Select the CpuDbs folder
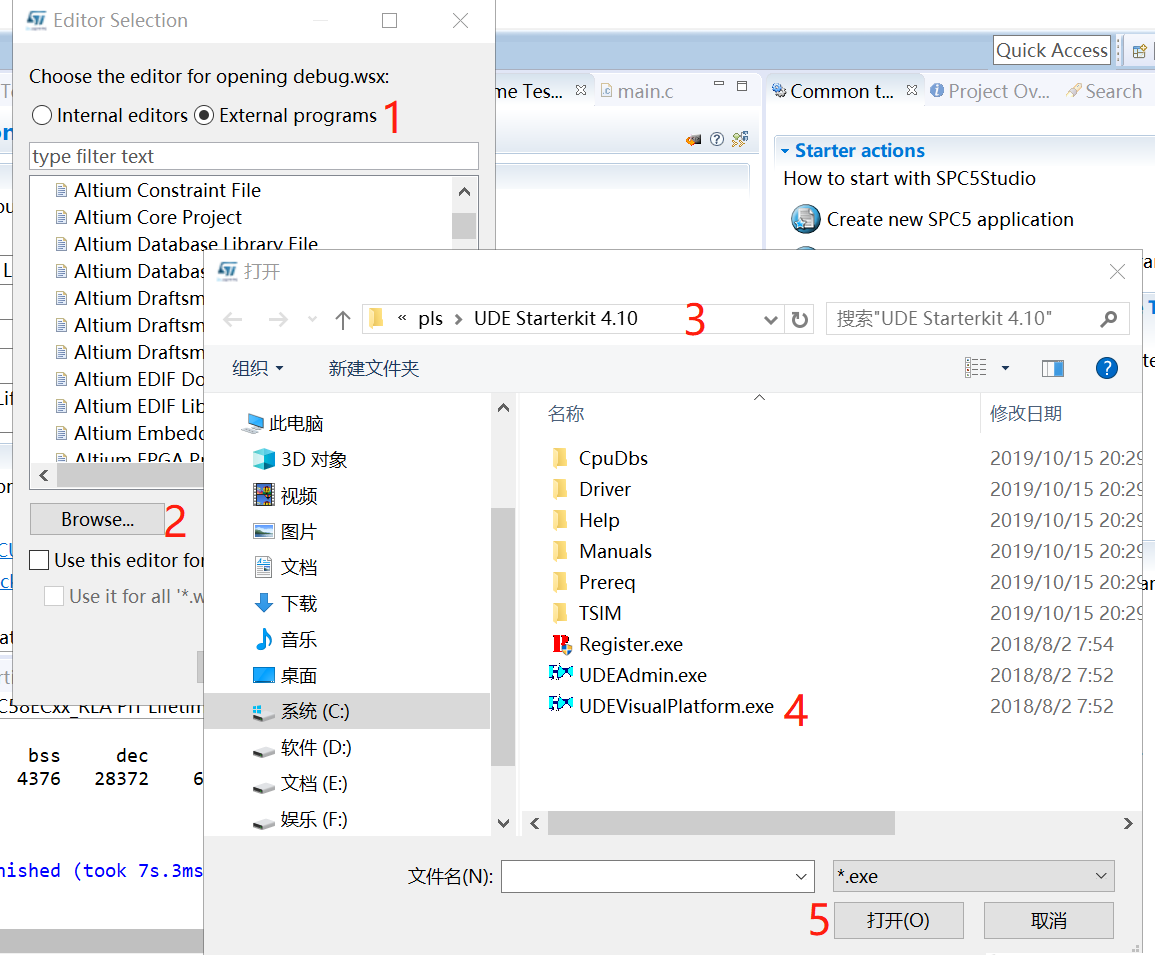 [600, 458]
